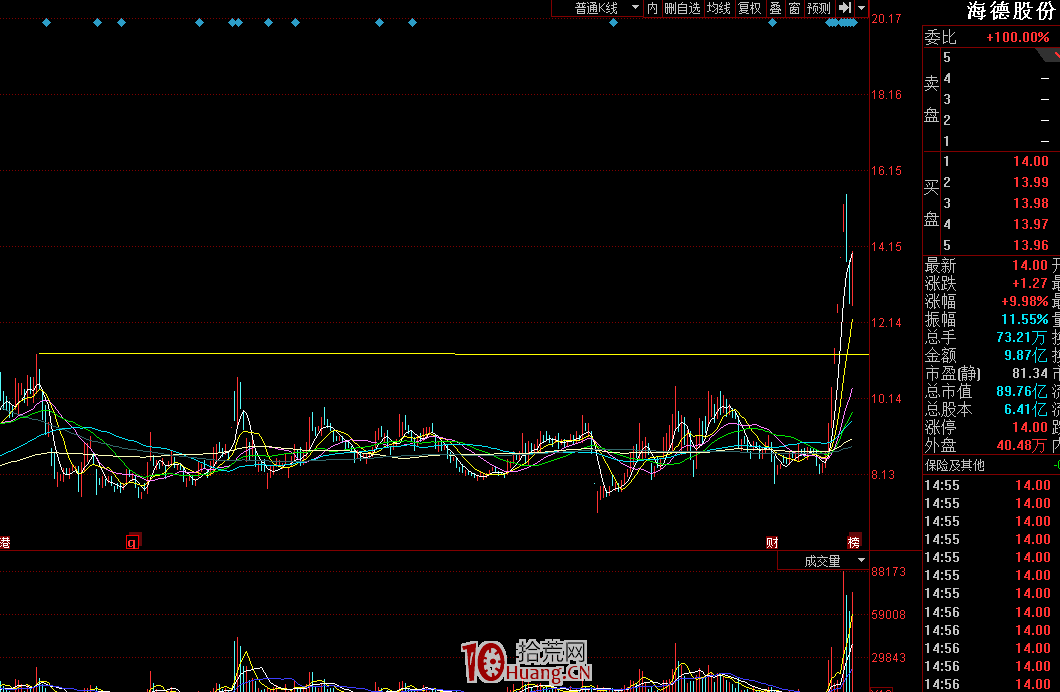1060x692 pixels.
Task: Click the buy level 2 price 13.99
Action: coord(1031,182)
